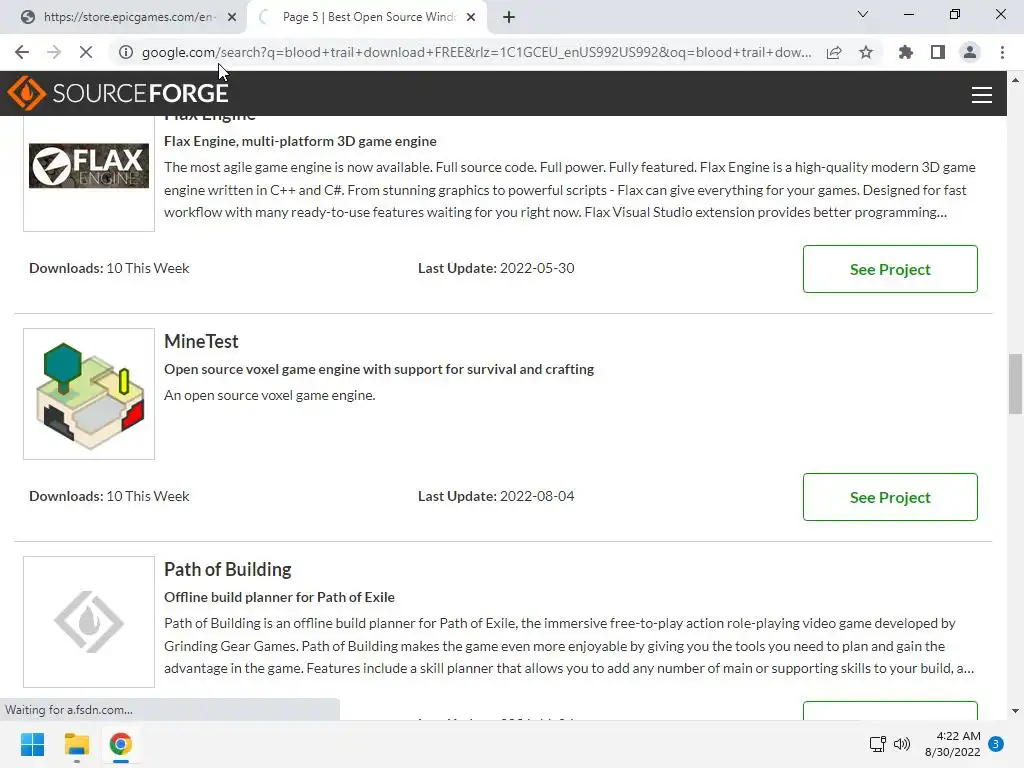Stop loading the page
Screen dimensions: 1024x768
click(x=86, y=52)
